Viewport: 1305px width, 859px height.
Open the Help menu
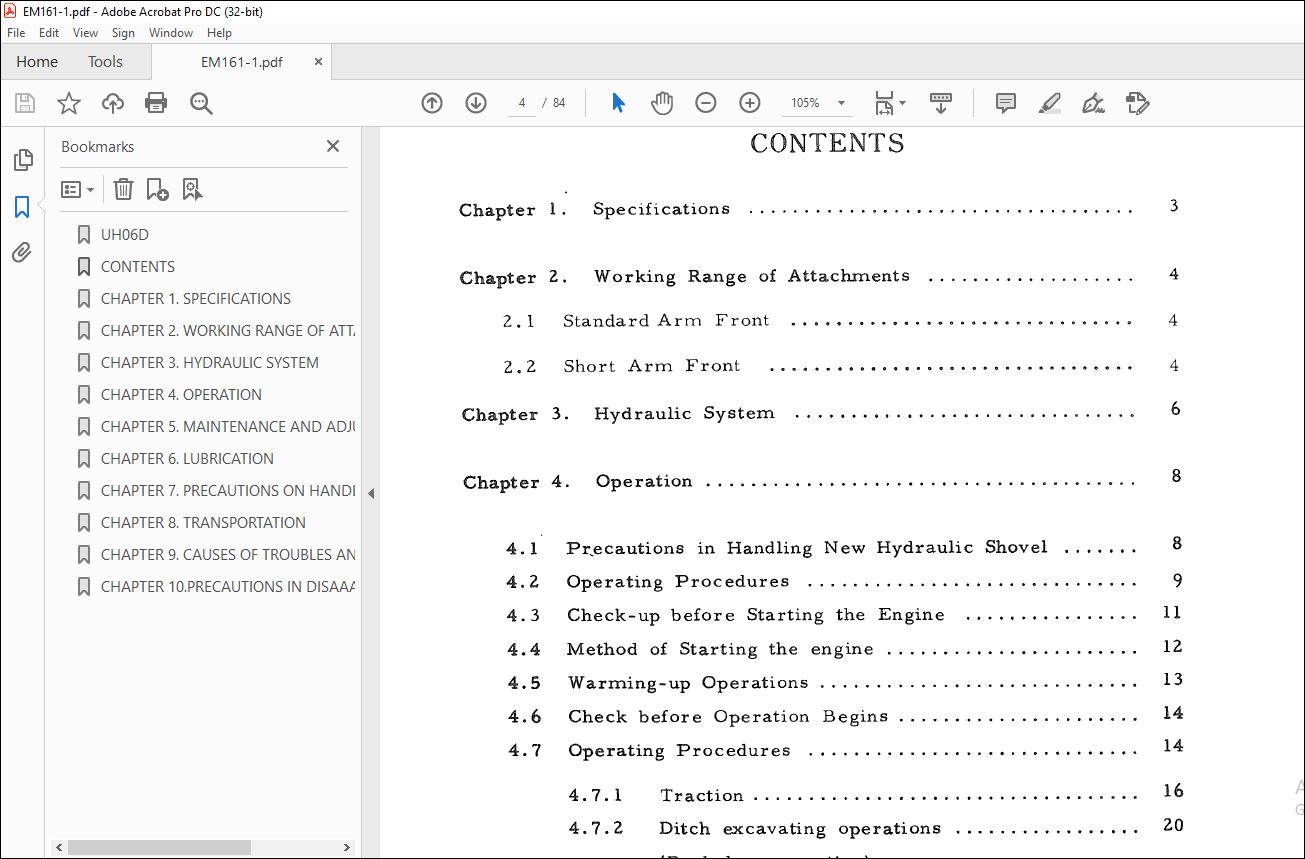(x=219, y=33)
